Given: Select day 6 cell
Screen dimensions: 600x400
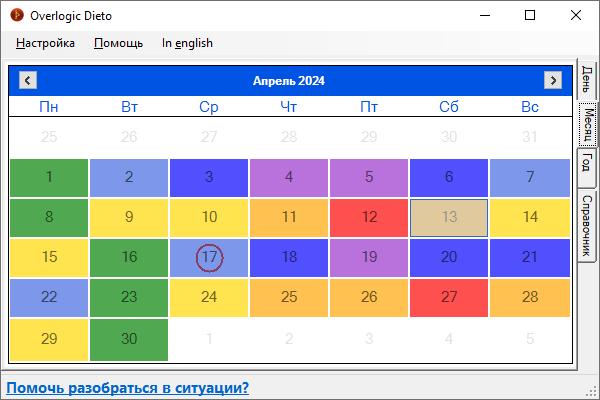Looking at the screenshot, I should pyautogui.click(x=449, y=178).
